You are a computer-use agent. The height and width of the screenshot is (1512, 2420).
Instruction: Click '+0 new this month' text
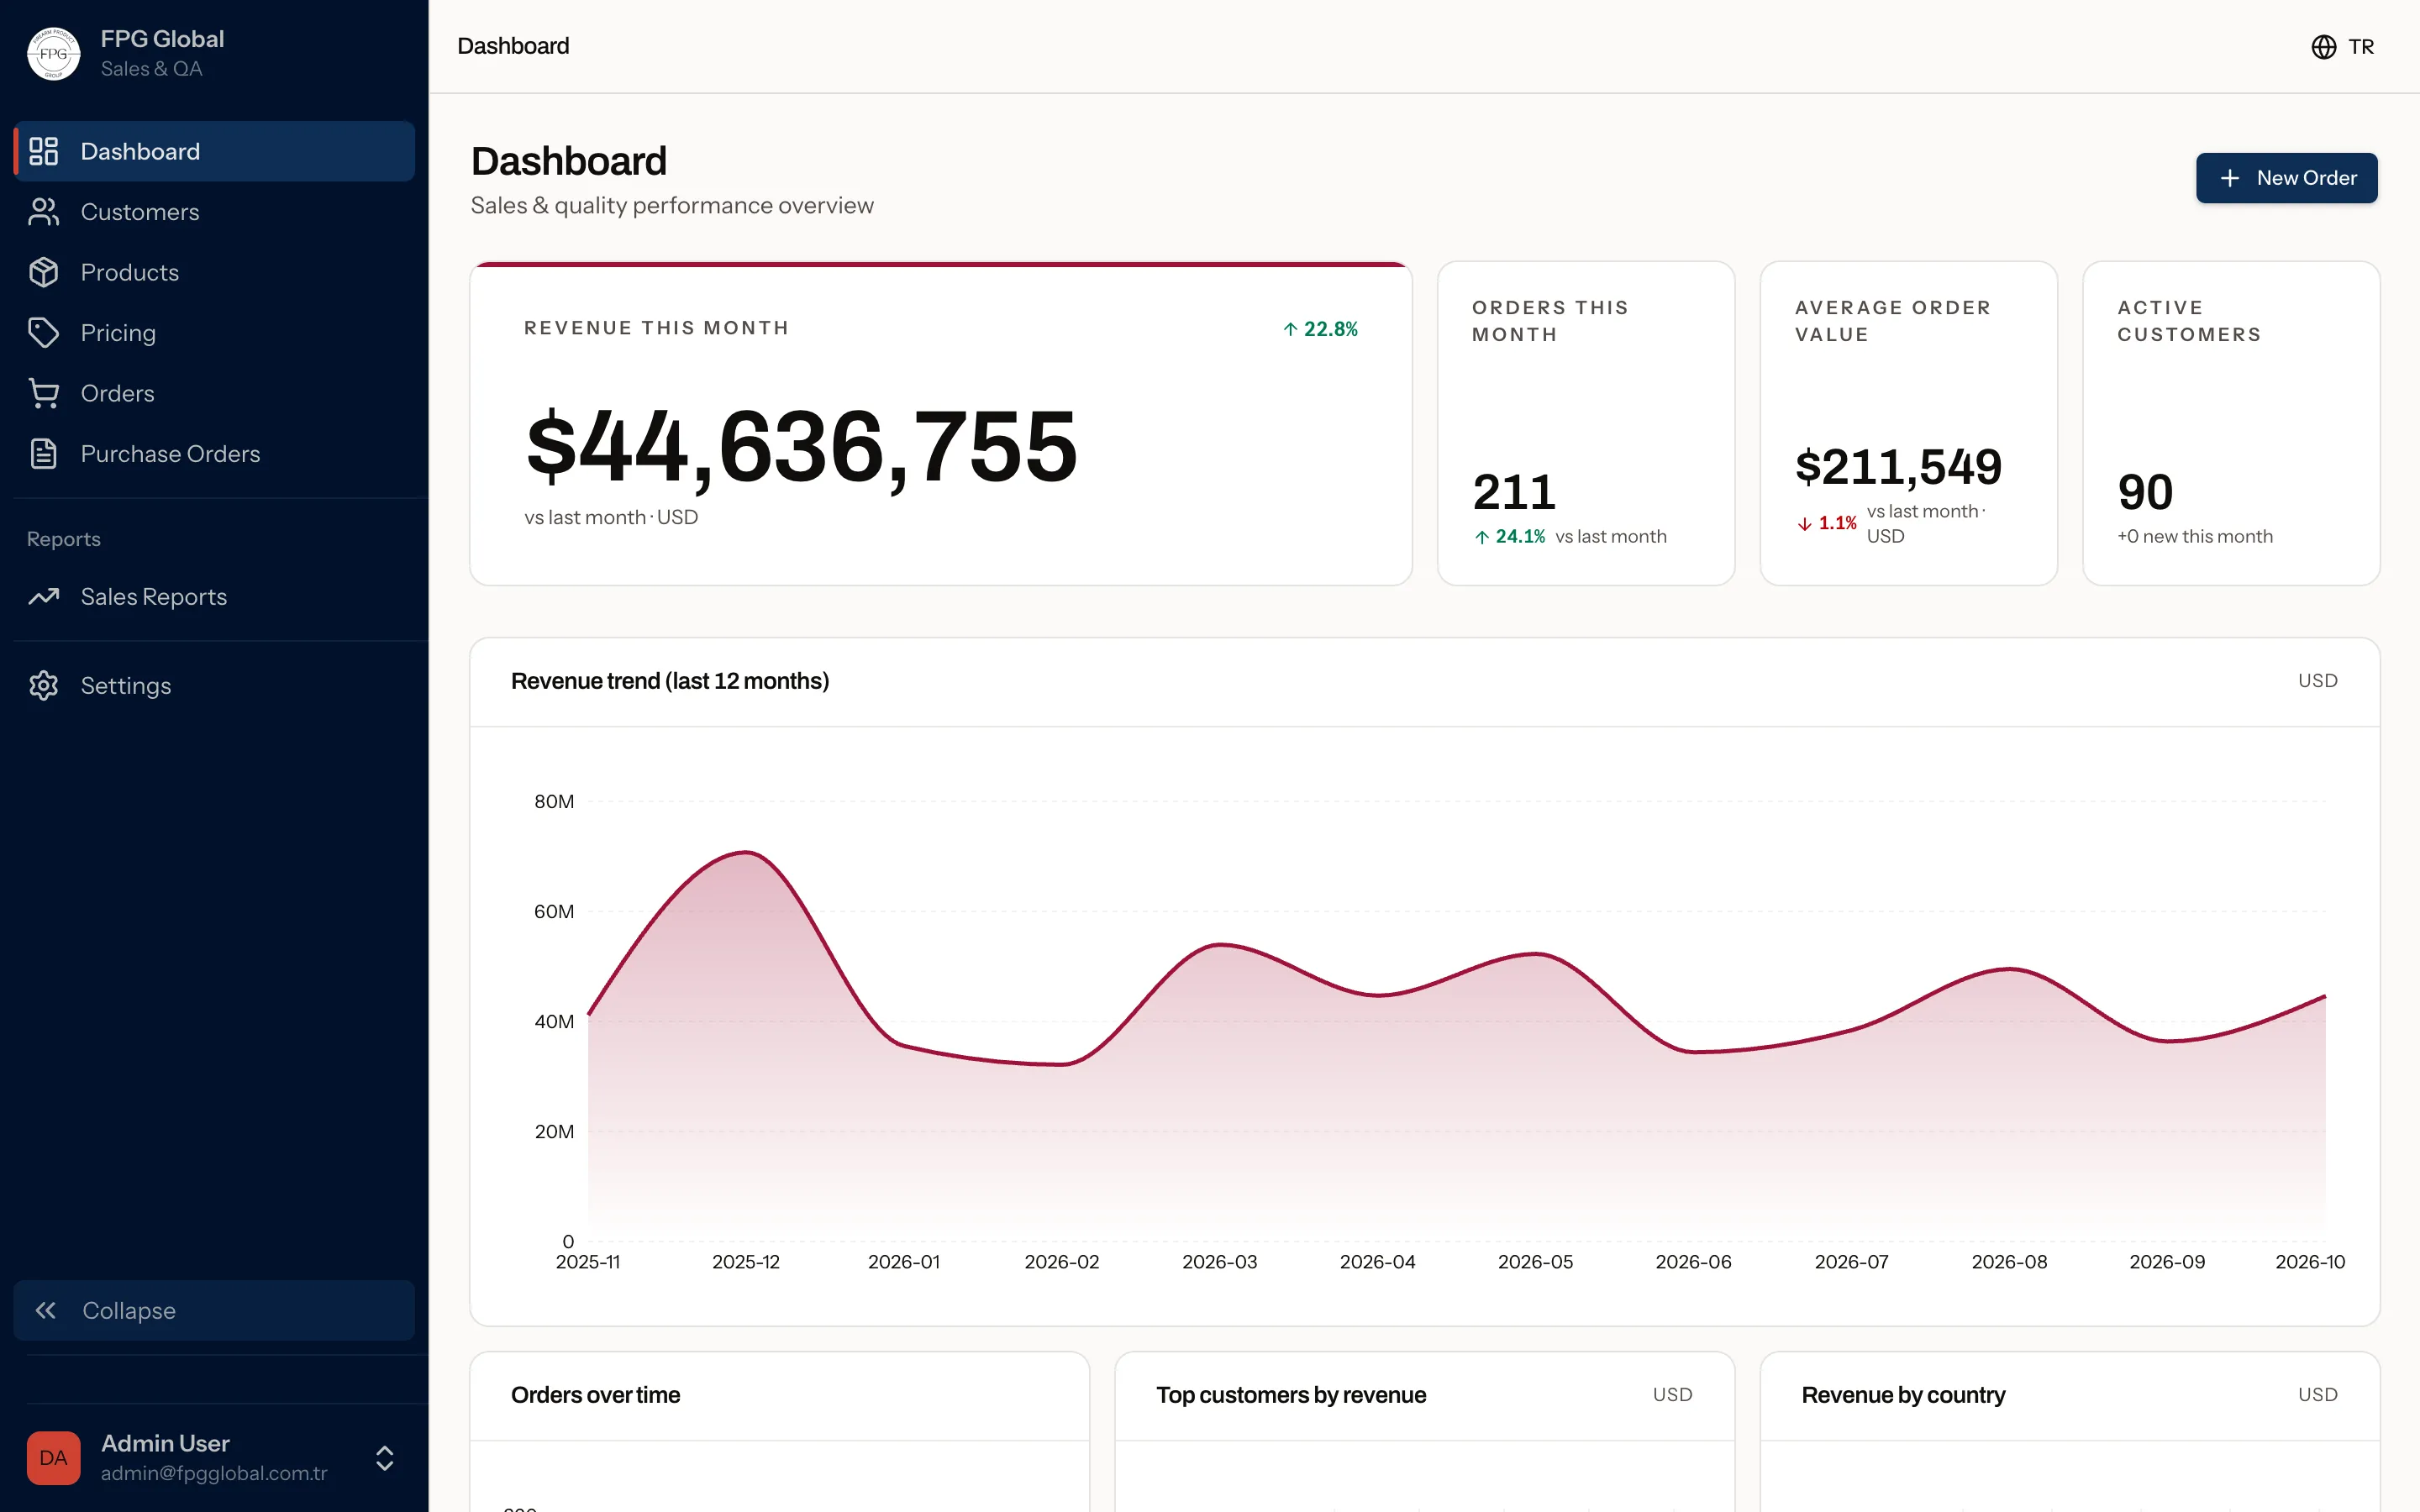point(2195,537)
